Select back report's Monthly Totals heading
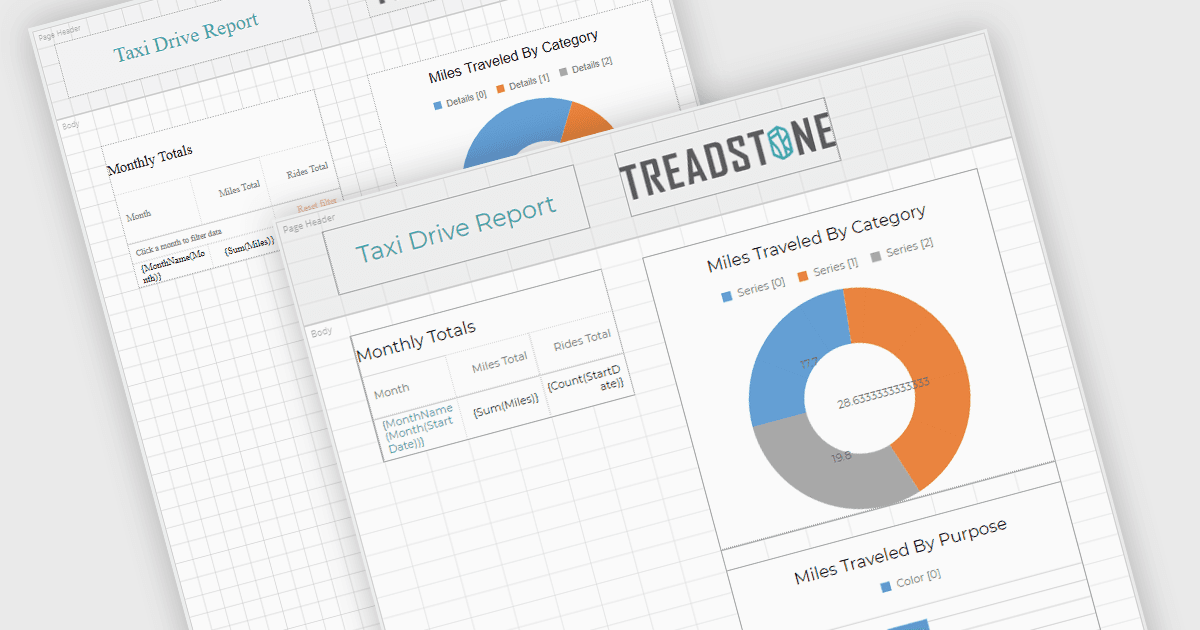Screen dimensions: 1200x630 click(x=150, y=160)
